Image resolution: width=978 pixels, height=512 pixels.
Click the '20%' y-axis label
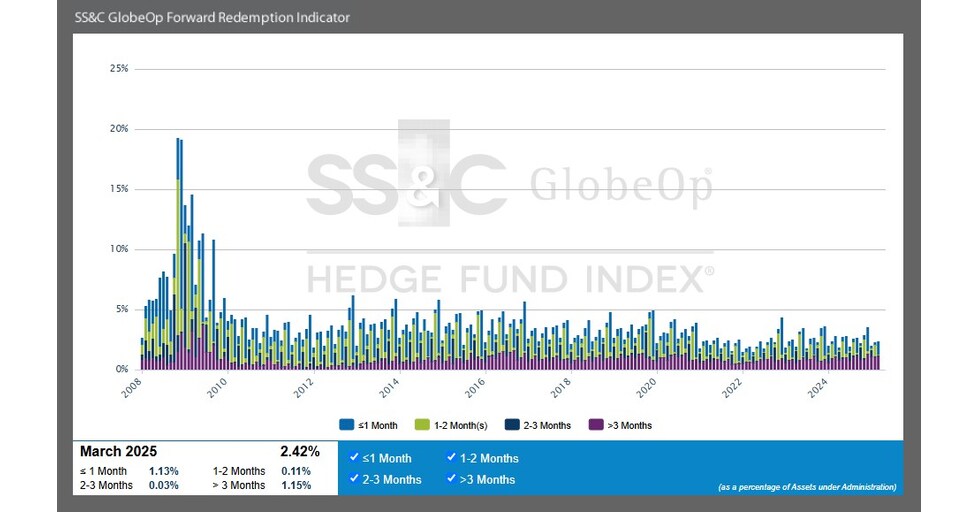click(x=119, y=128)
